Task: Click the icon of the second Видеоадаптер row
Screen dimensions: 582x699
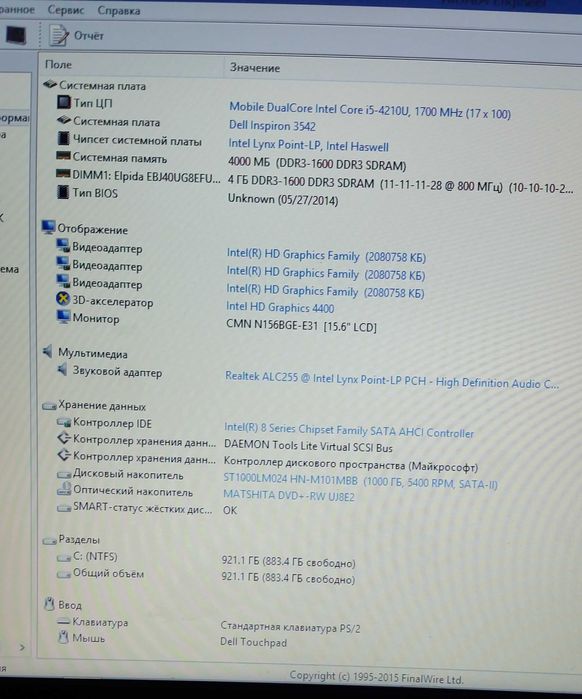Action: click(63, 263)
